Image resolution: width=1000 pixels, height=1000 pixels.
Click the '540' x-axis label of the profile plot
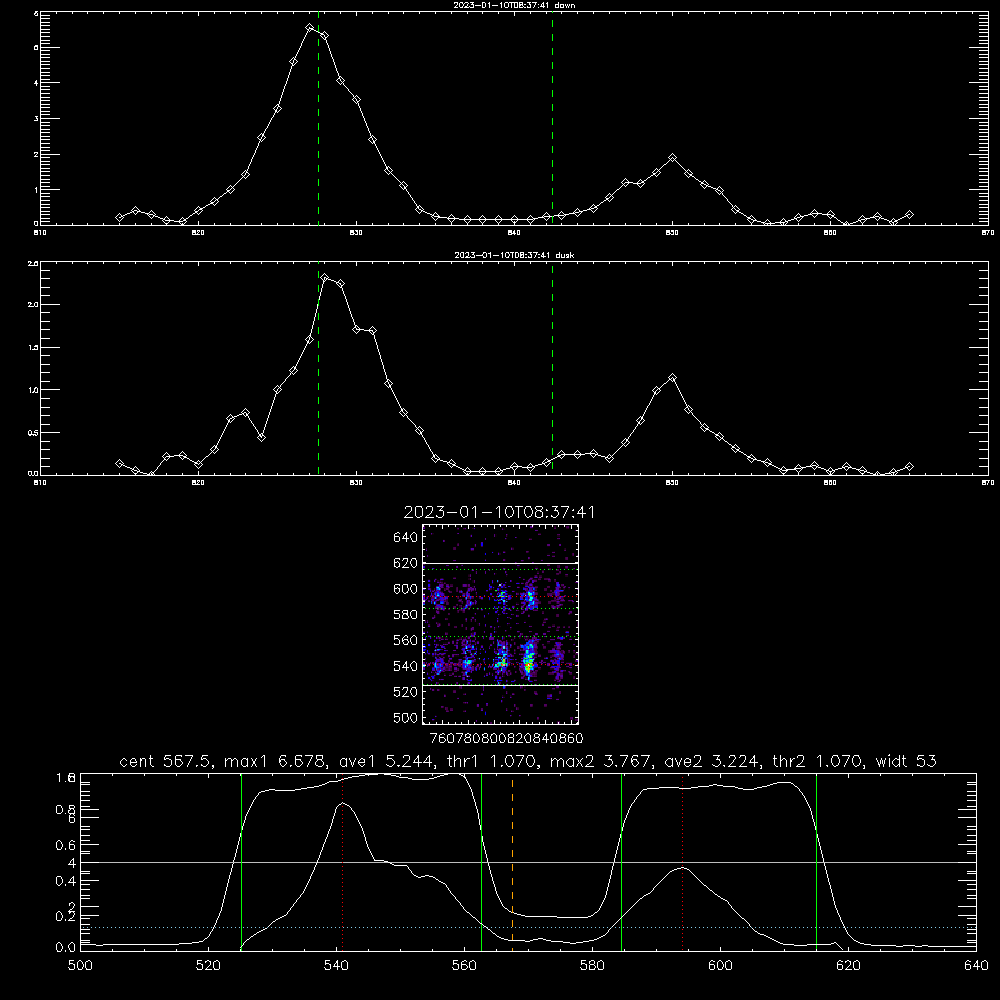(336, 966)
